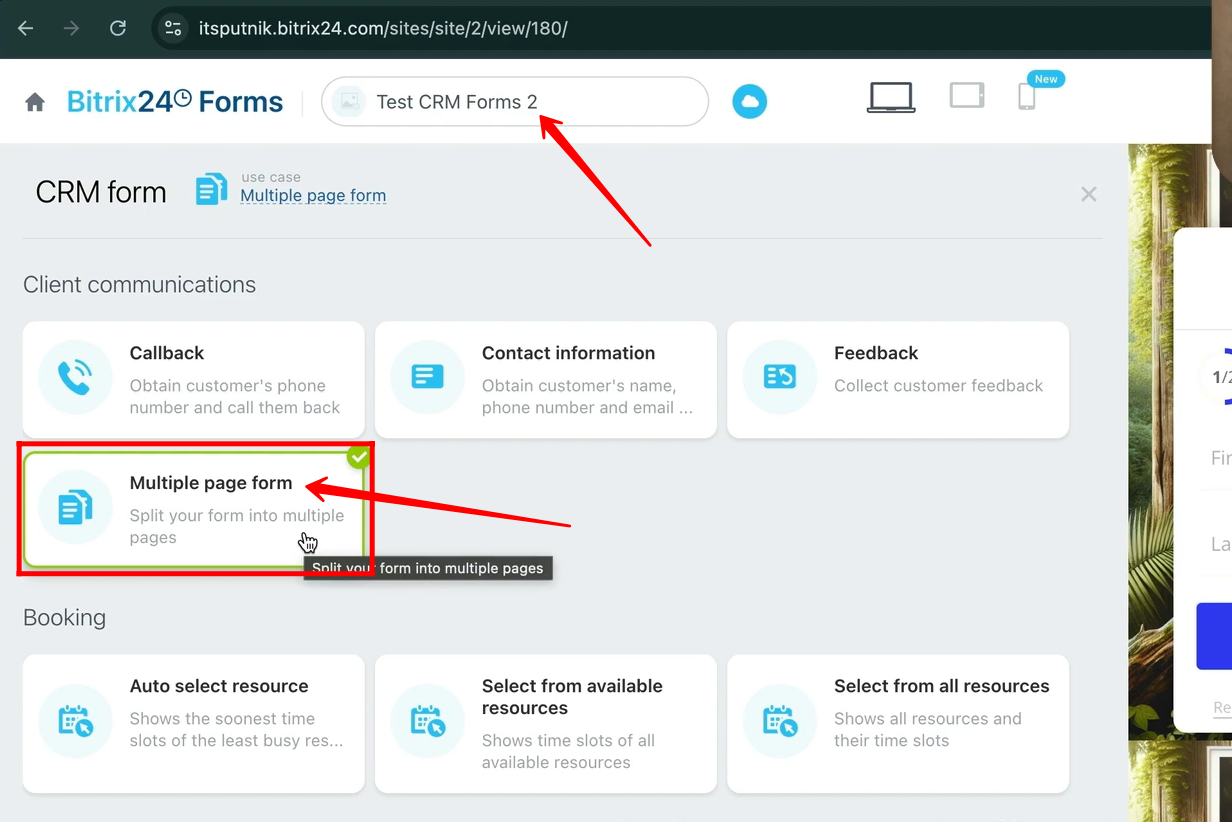Open the Multiple page form use case link
This screenshot has height=822, width=1232.
click(x=313, y=196)
